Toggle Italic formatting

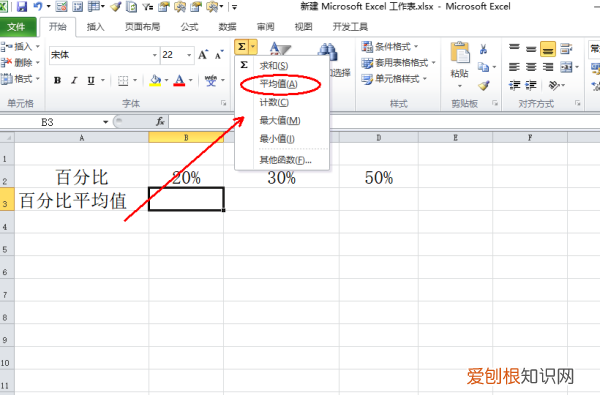pyautogui.click(x=74, y=80)
